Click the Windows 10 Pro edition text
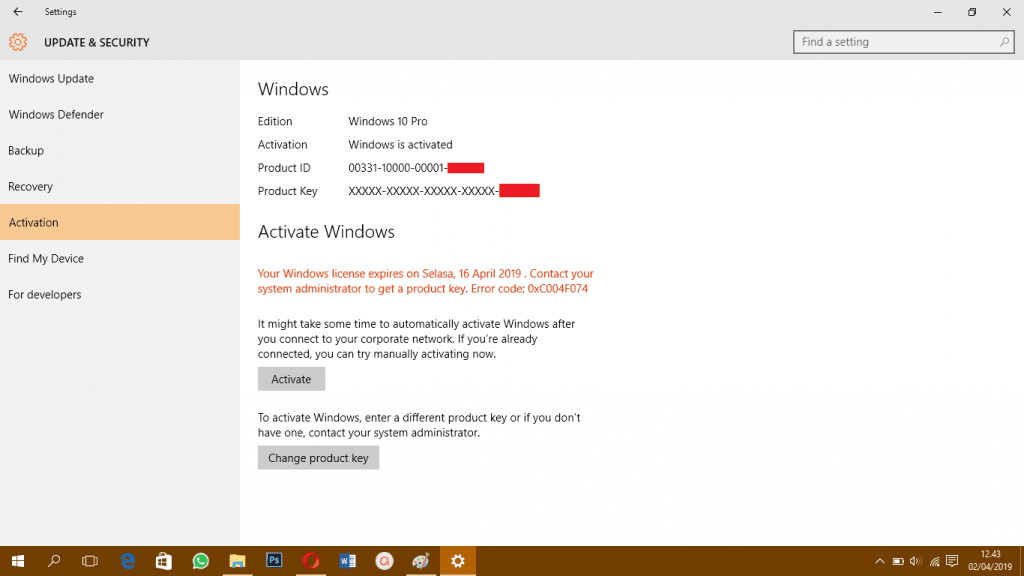 click(388, 121)
